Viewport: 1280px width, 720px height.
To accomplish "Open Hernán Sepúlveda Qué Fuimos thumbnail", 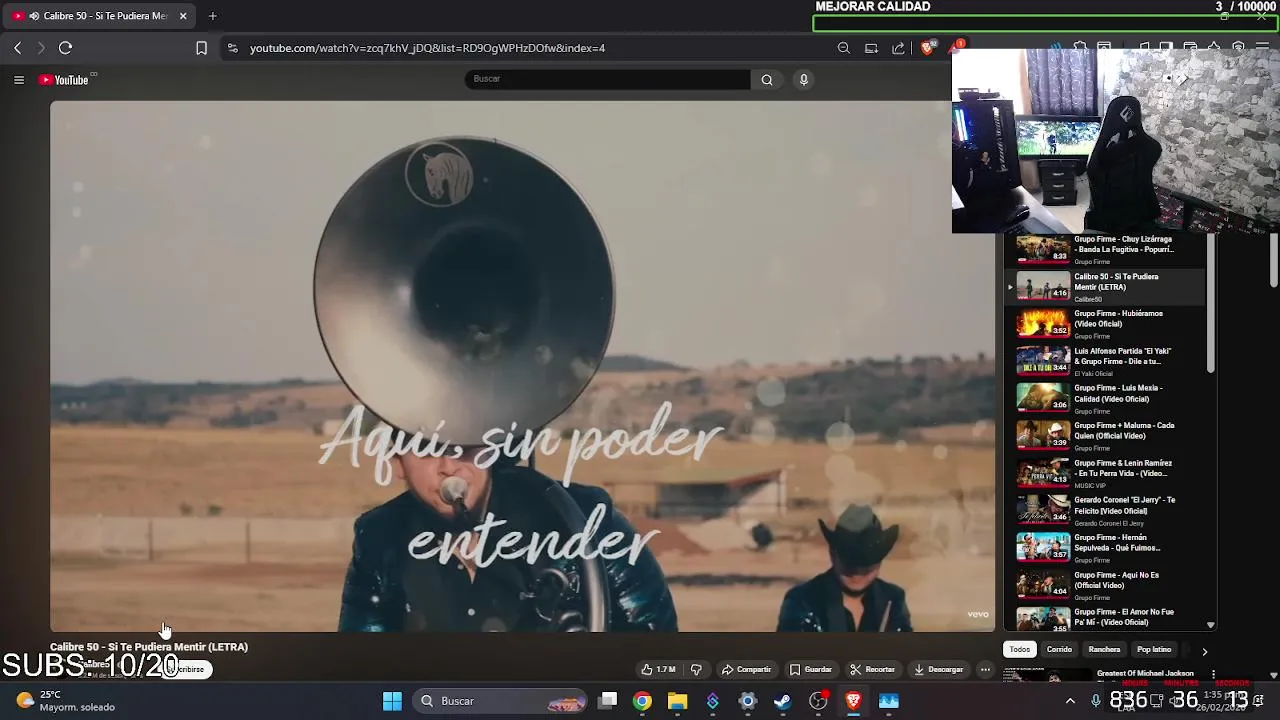I will coord(1043,547).
